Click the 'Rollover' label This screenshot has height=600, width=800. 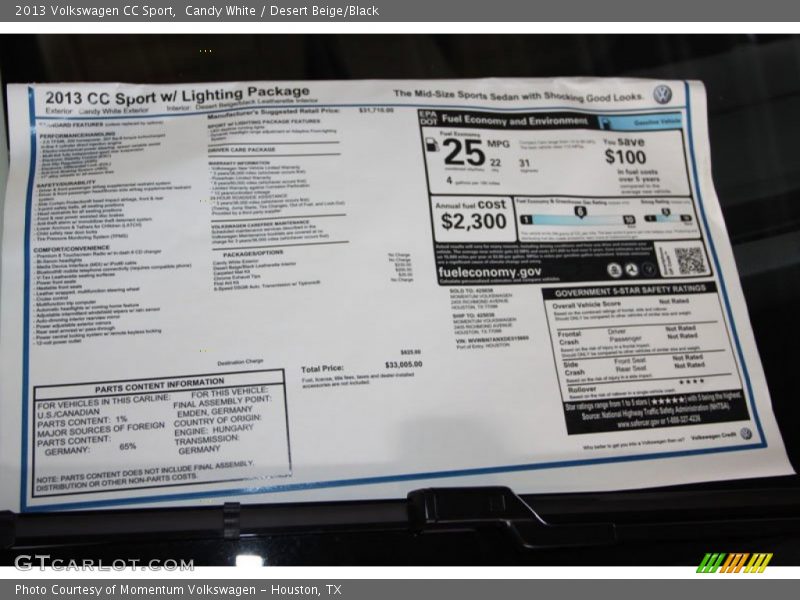582,390
